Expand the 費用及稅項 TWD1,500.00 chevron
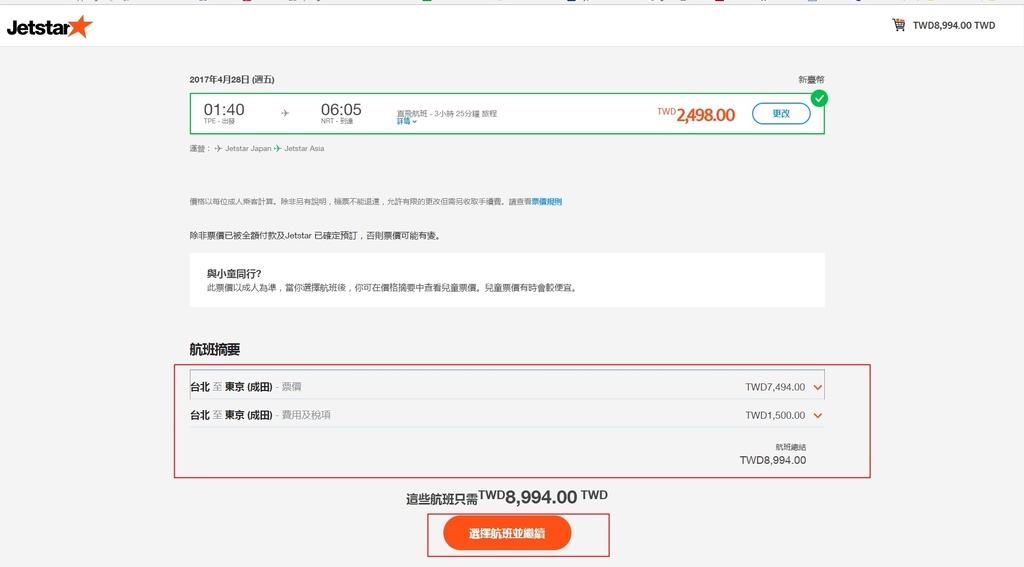 pos(818,415)
